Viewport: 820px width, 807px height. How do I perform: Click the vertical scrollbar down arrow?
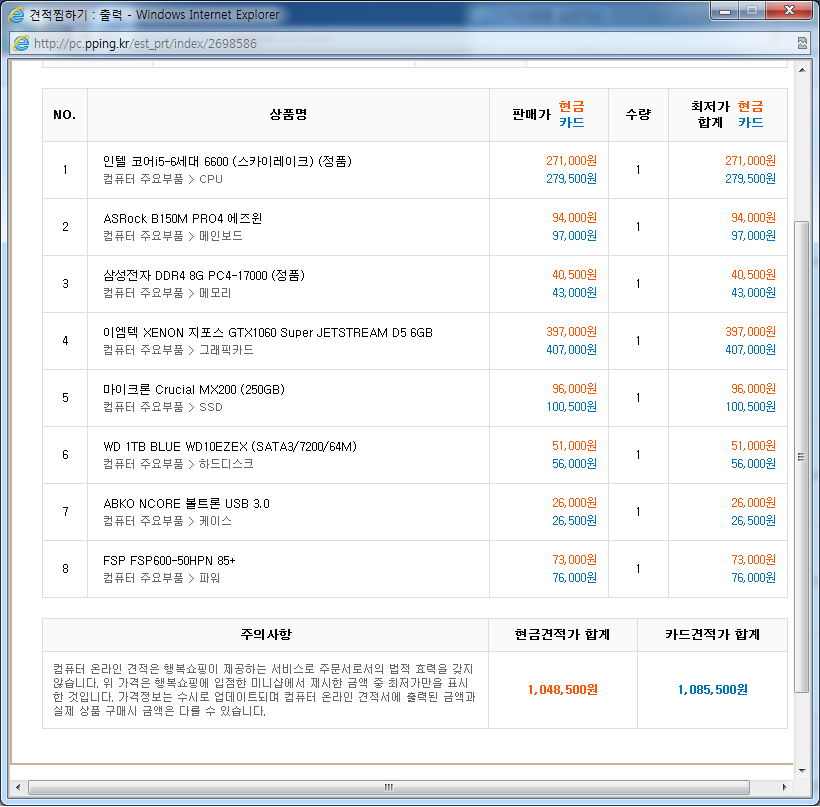click(x=802, y=770)
